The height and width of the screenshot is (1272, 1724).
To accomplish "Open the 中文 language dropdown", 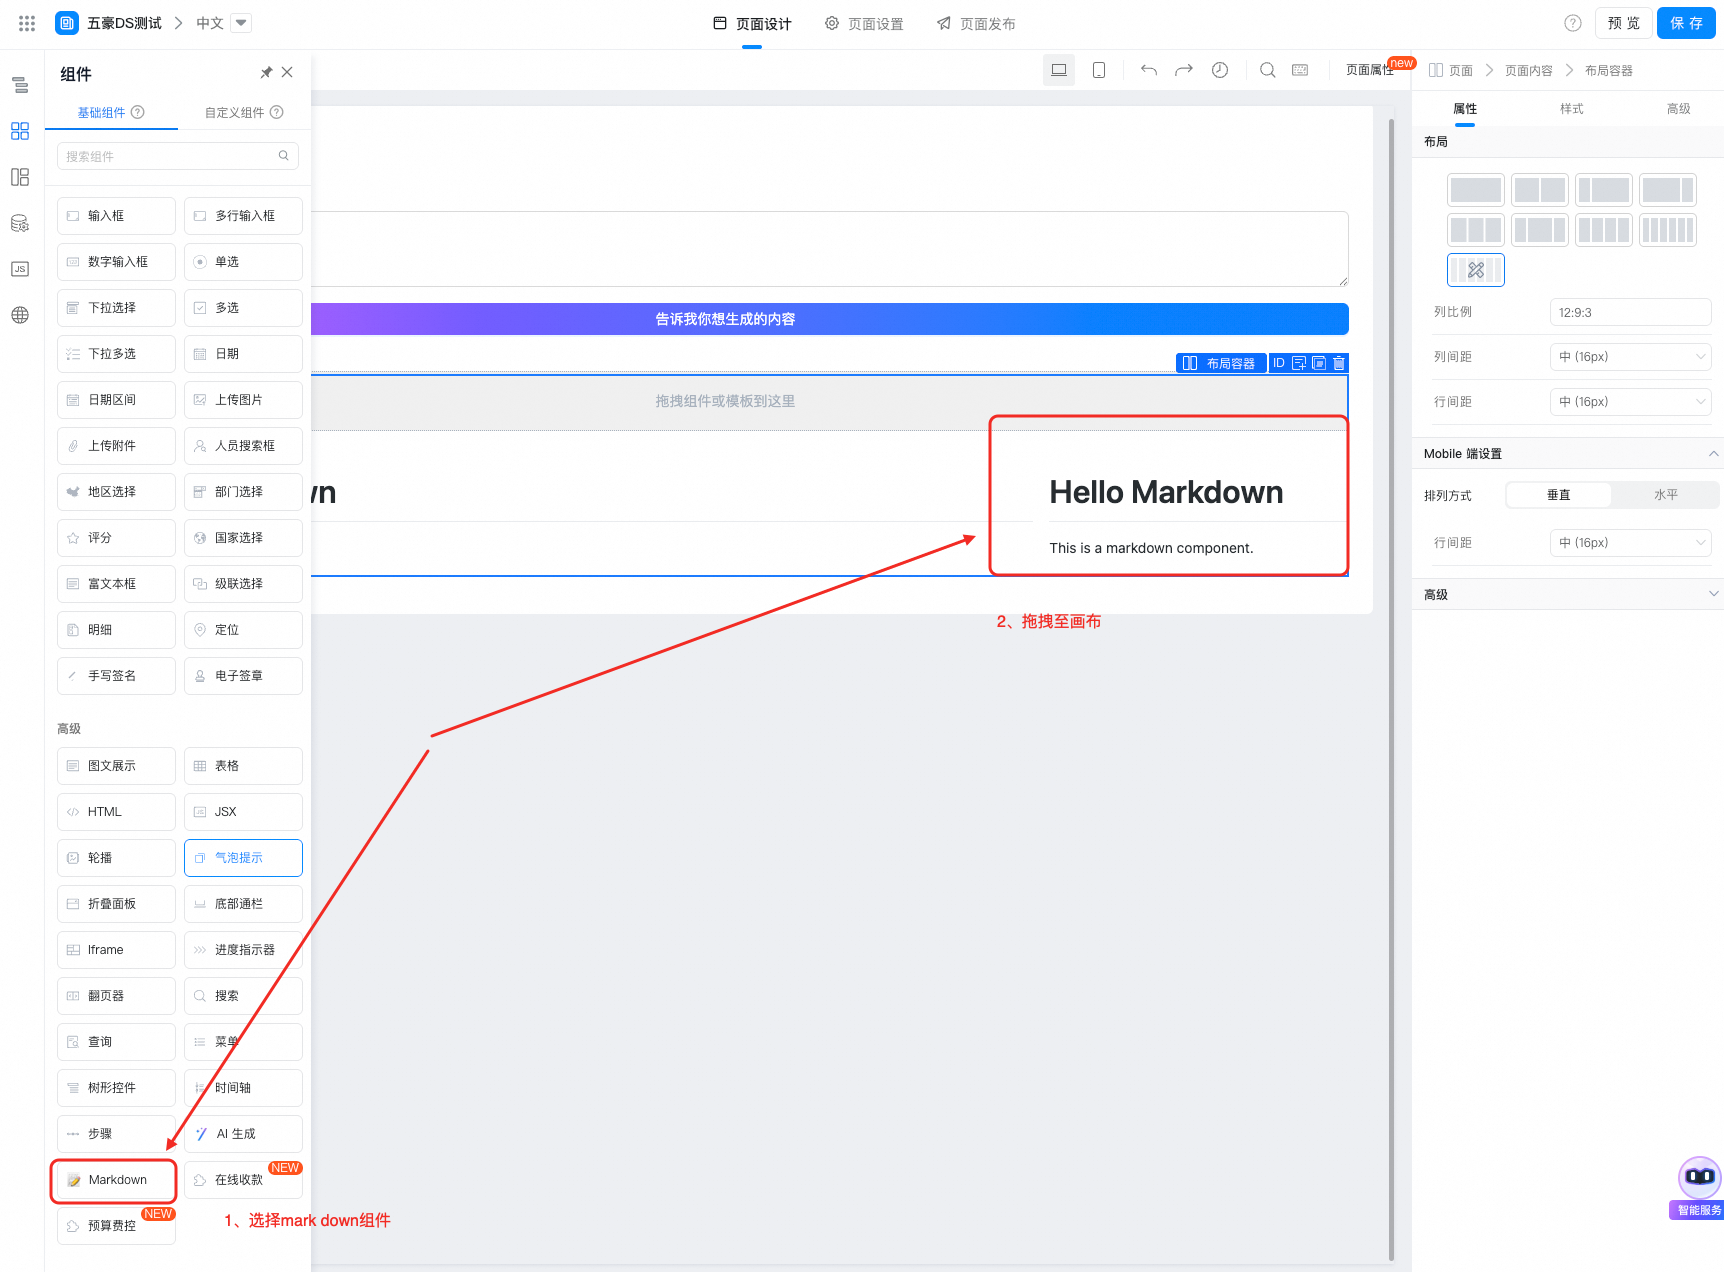I will point(241,23).
